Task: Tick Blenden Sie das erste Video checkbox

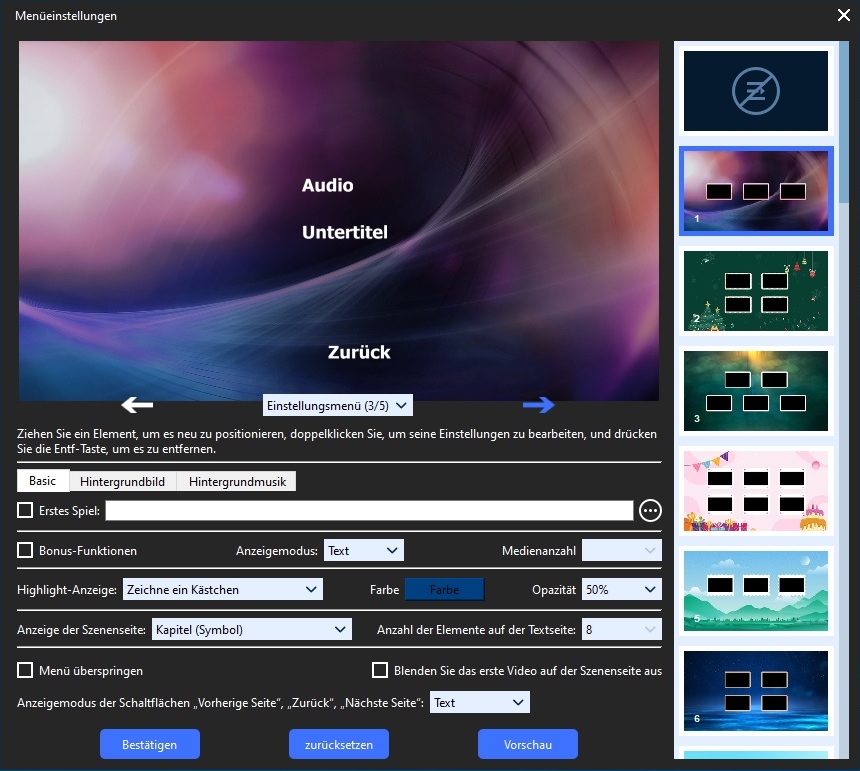Action: coord(380,670)
